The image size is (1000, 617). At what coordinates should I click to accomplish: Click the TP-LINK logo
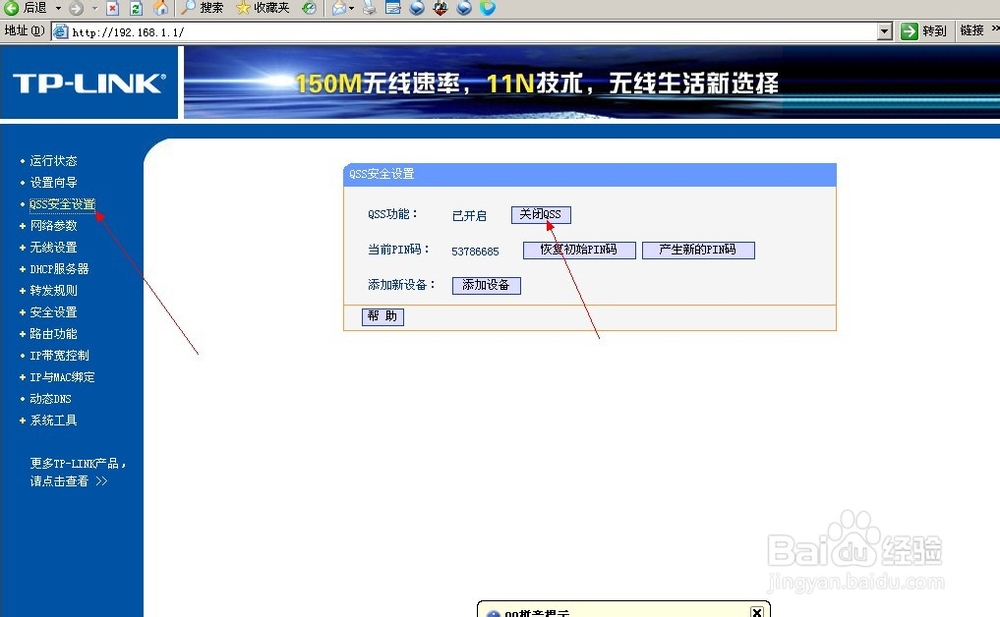pos(89,83)
